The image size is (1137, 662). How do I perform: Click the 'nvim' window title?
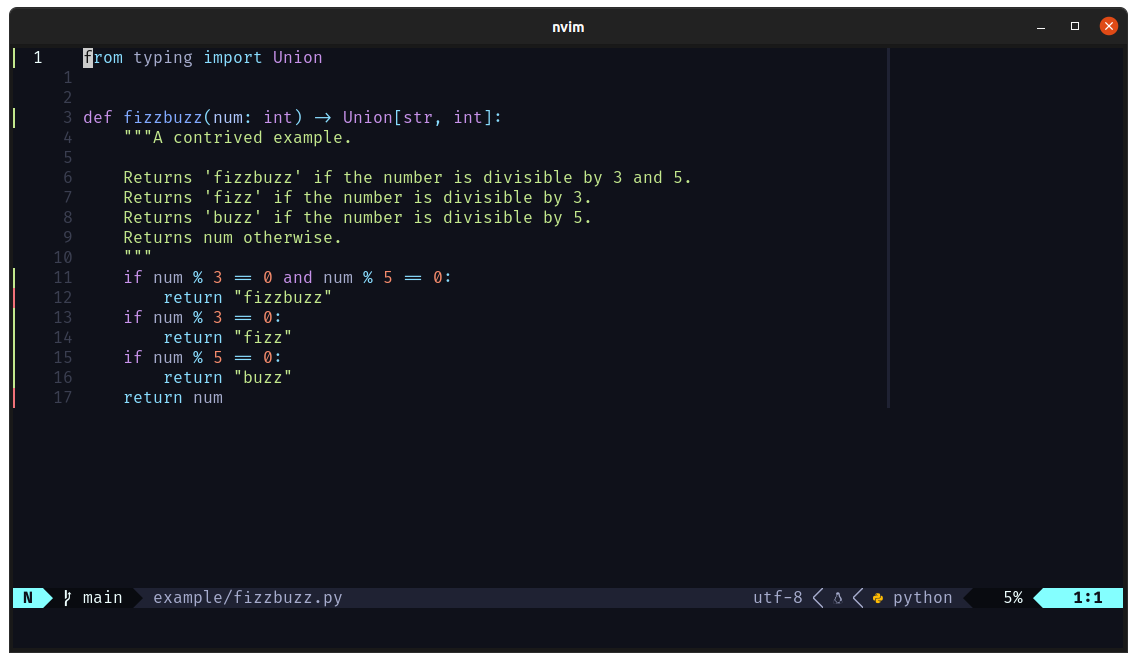click(x=568, y=28)
